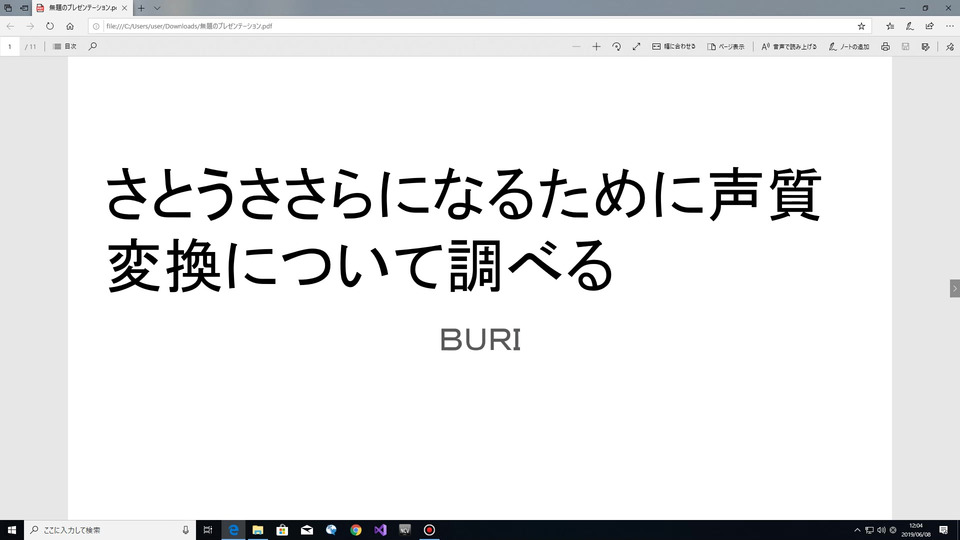Go to the next page with the right-edge arrow

(954, 288)
